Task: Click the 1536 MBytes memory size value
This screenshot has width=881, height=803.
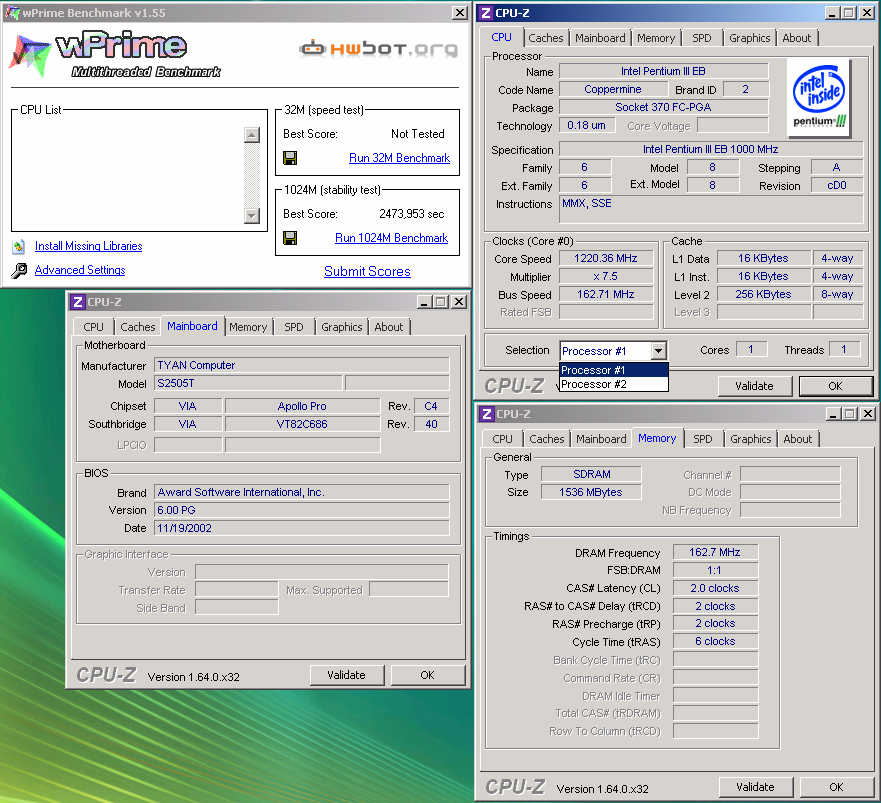Action: coord(591,492)
